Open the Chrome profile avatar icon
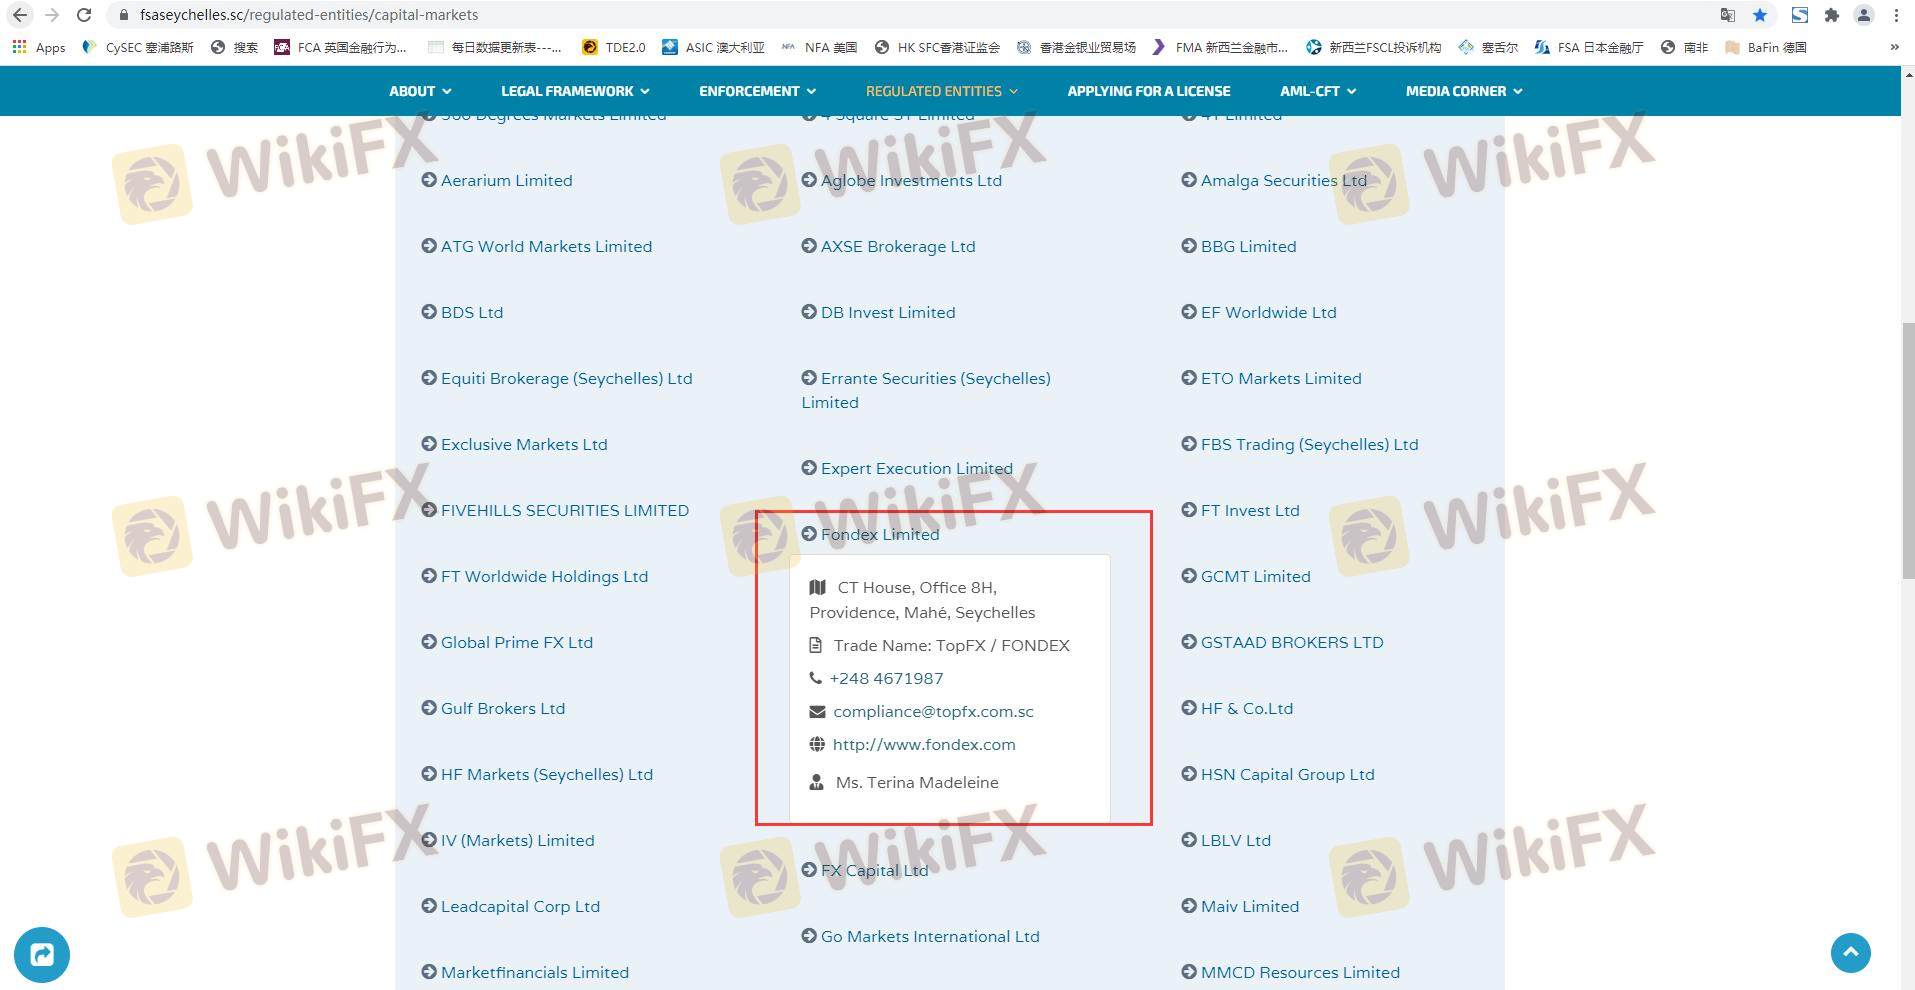Screen dimensions: 1915x990 point(1864,15)
